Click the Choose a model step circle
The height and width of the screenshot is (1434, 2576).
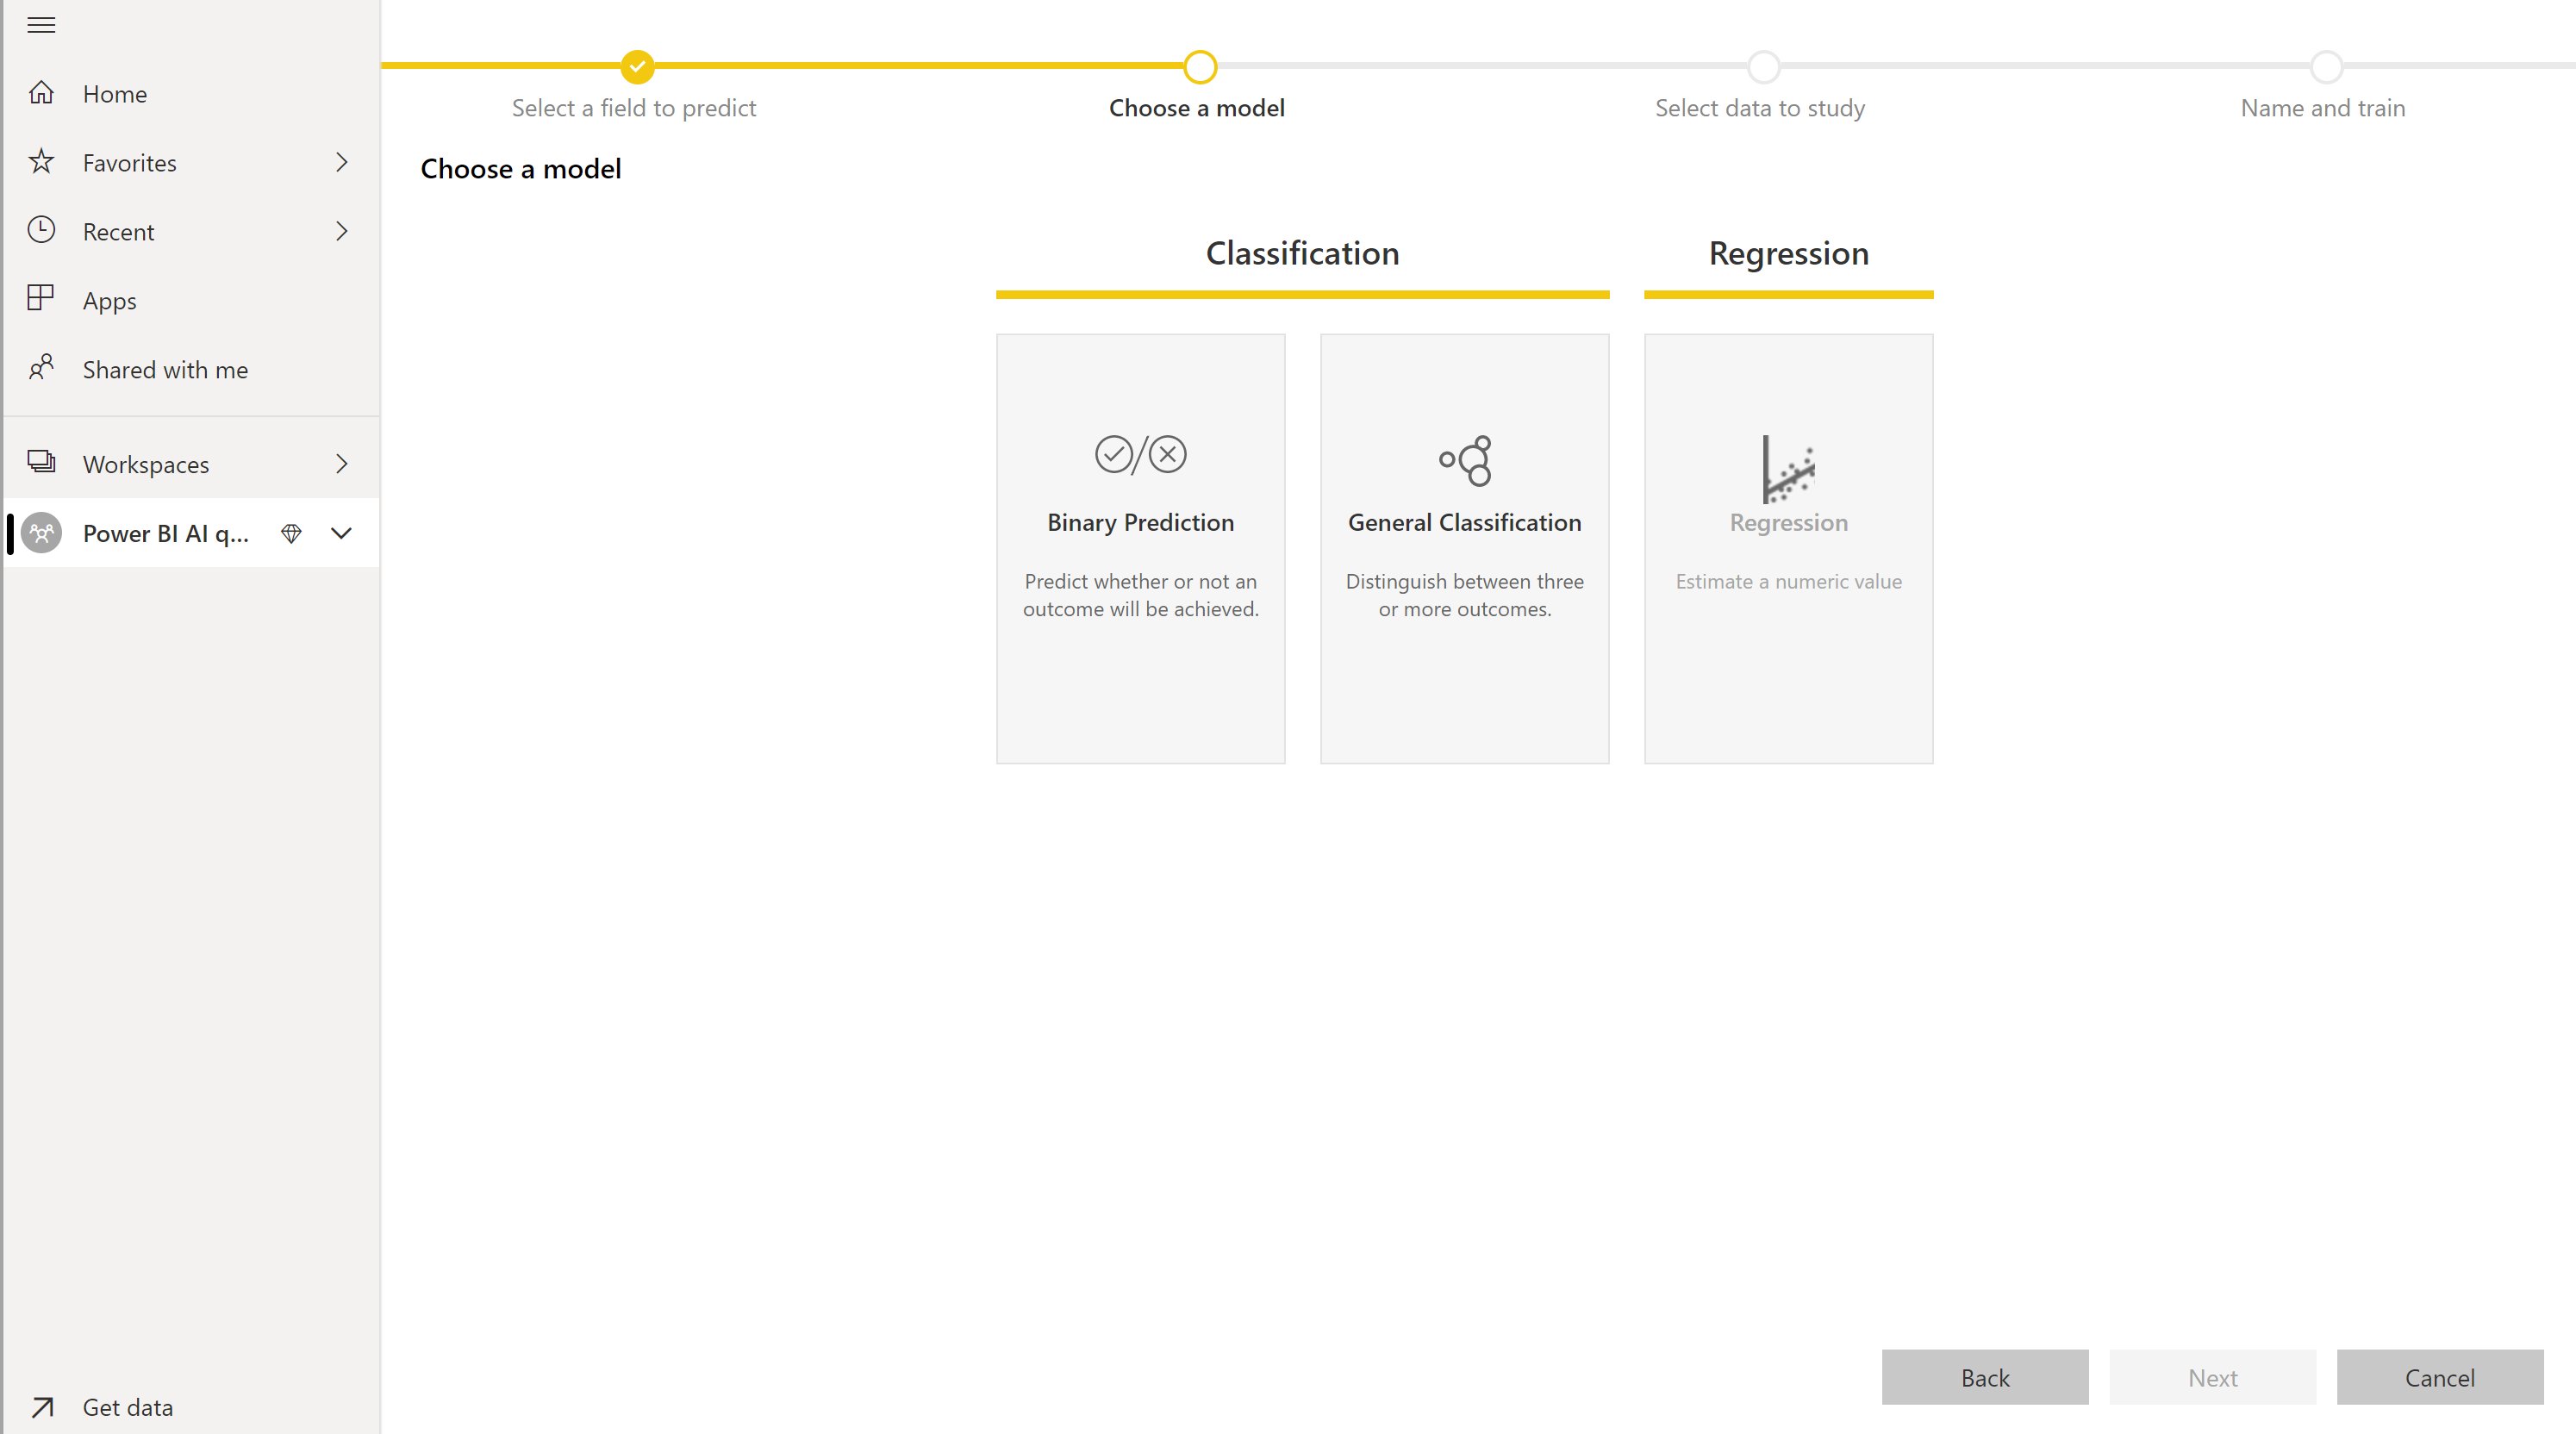1200,67
